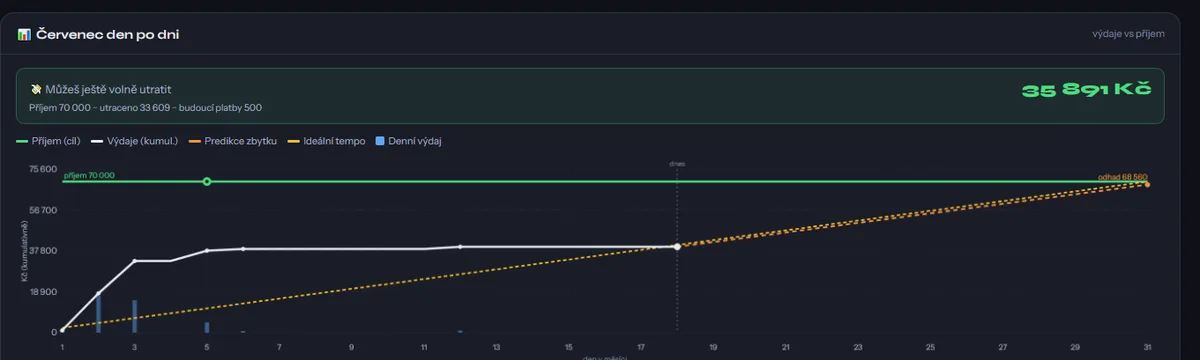This screenshot has width=1200, height=360.
Task: Click the 75 600 y-axis label
Action: pos(43,169)
